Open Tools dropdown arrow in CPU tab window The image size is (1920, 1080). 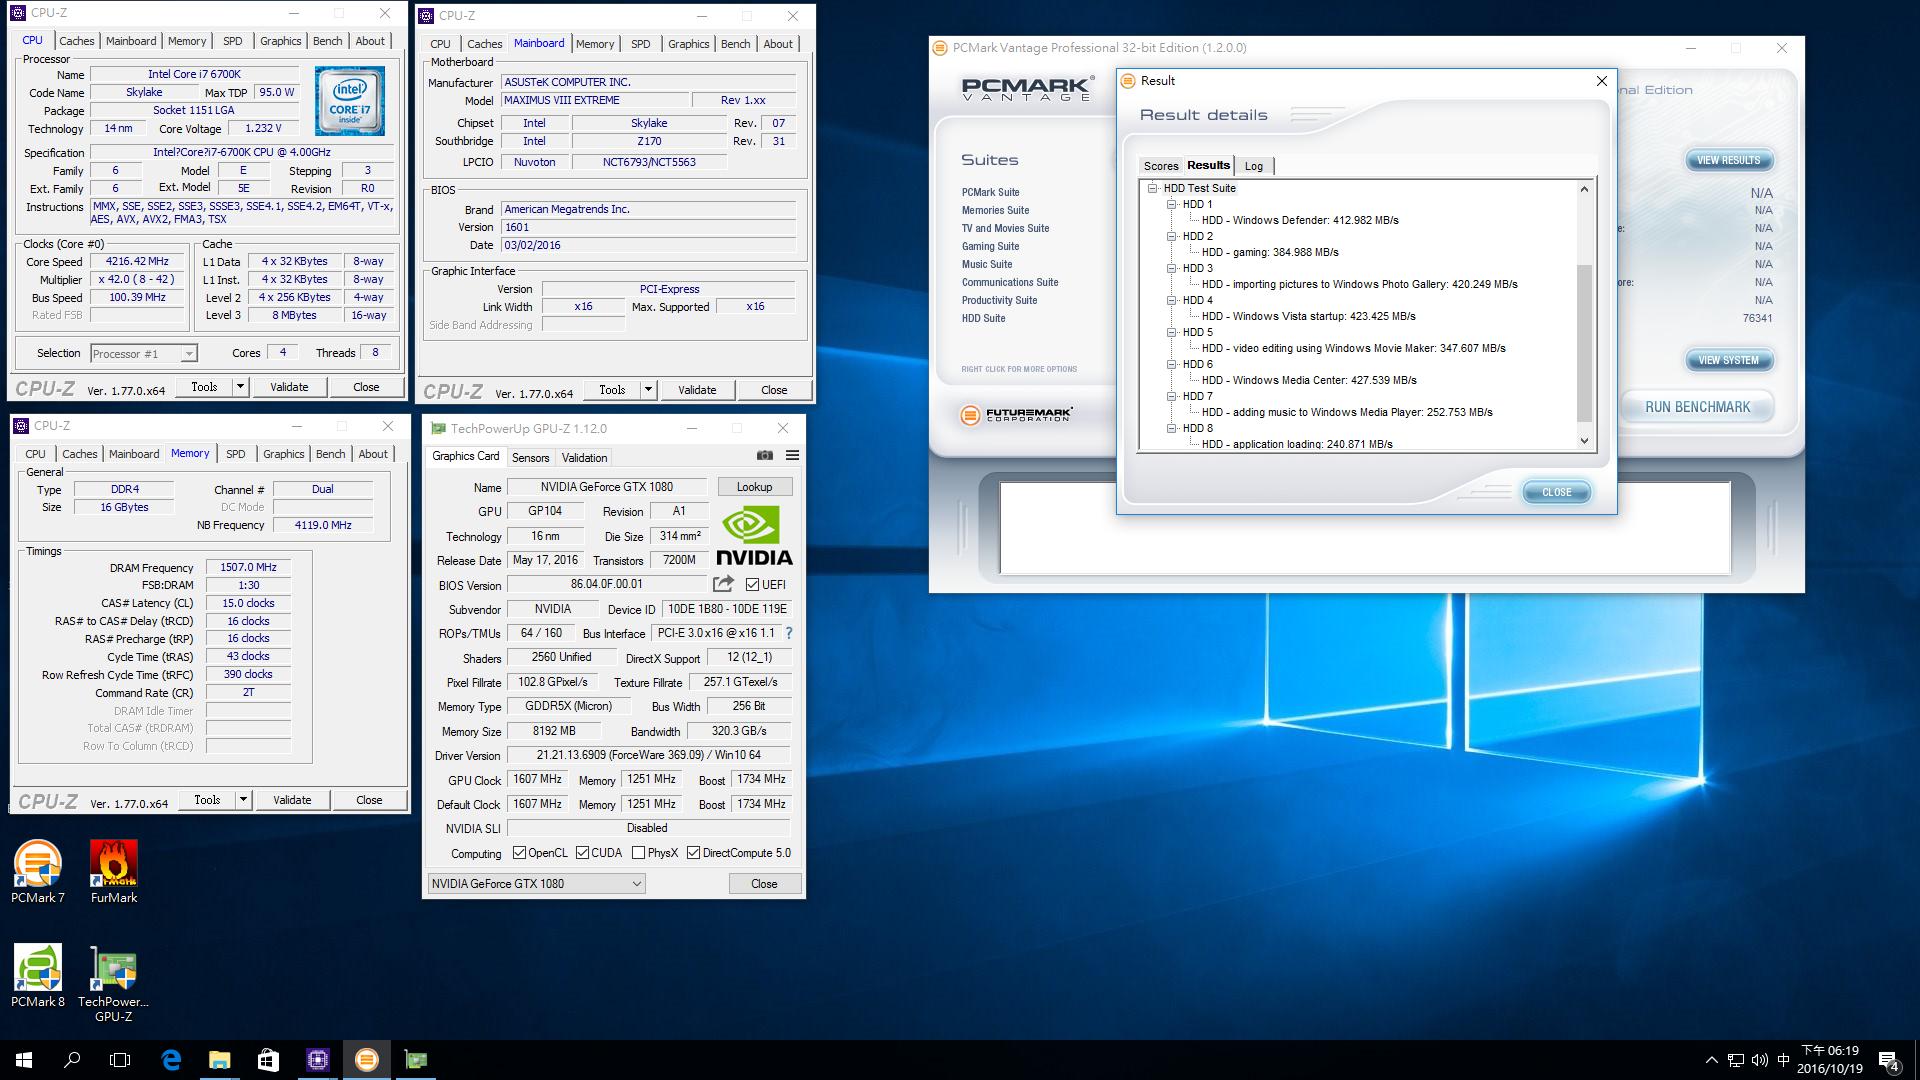click(240, 387)
